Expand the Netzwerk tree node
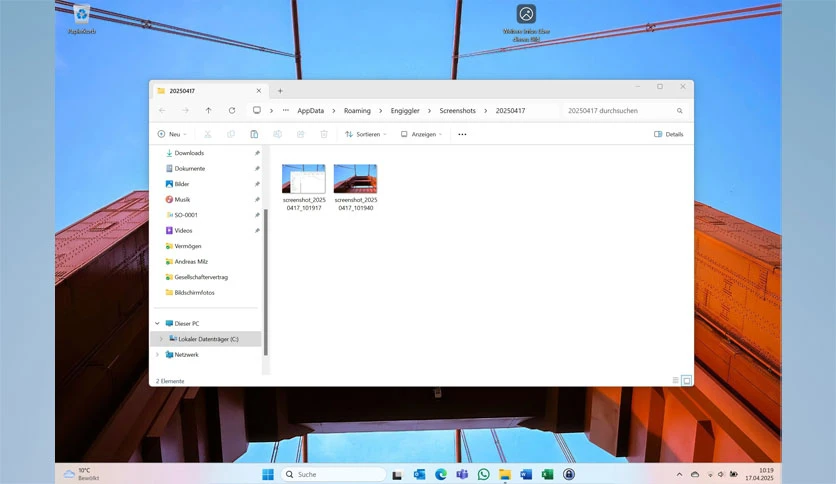836x484 pixels. (157, 354)
